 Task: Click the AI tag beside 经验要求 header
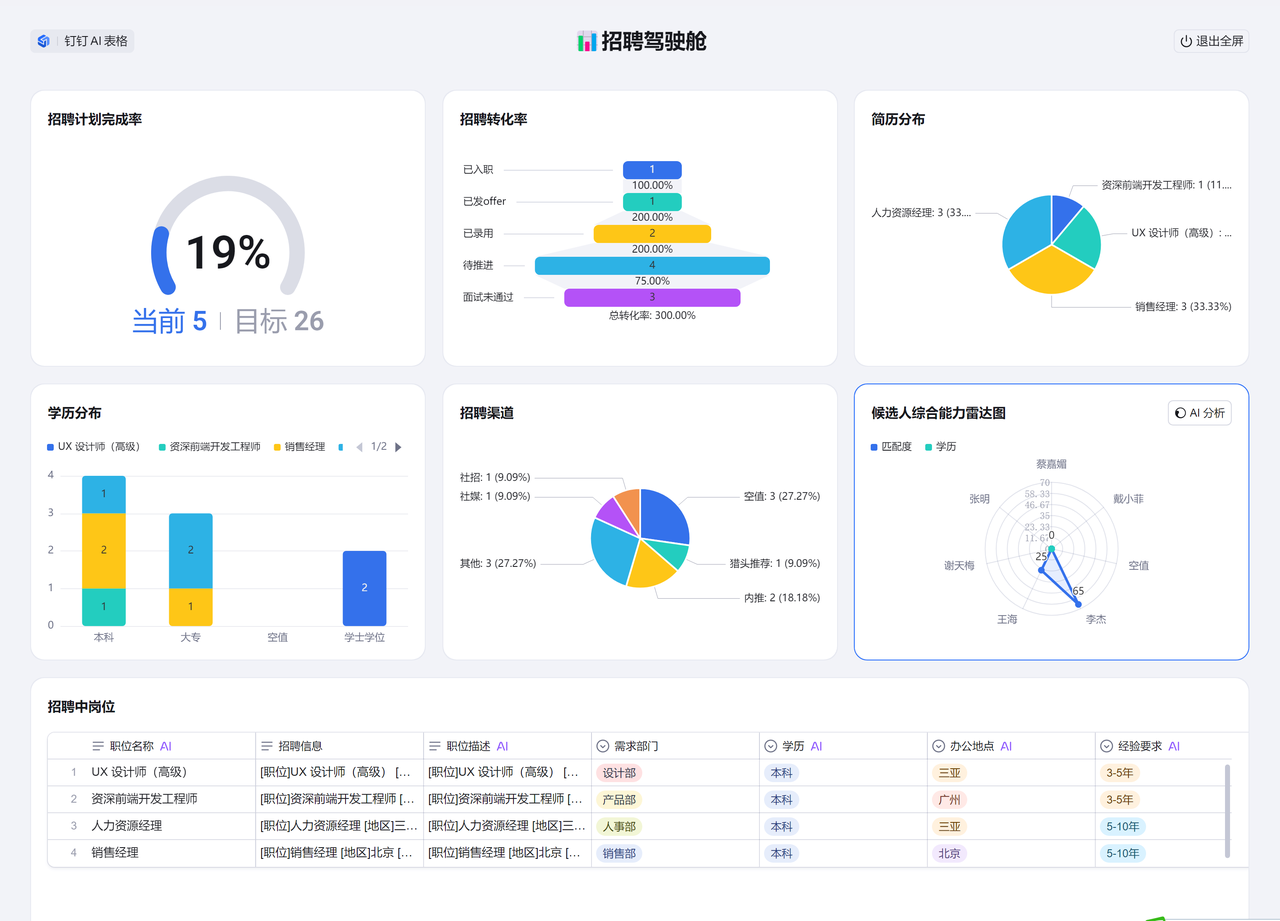pos(1174,746)
